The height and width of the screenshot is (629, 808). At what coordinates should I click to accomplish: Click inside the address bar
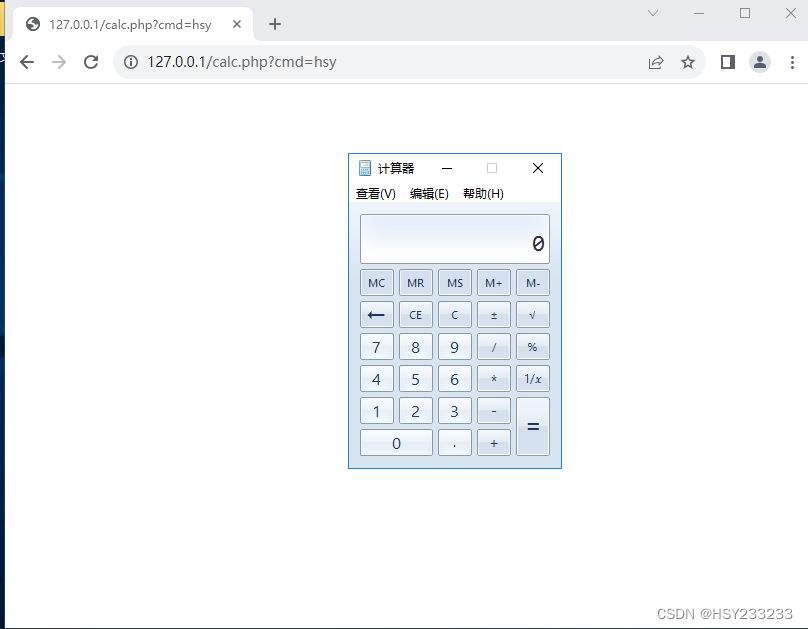click(300, 61)
